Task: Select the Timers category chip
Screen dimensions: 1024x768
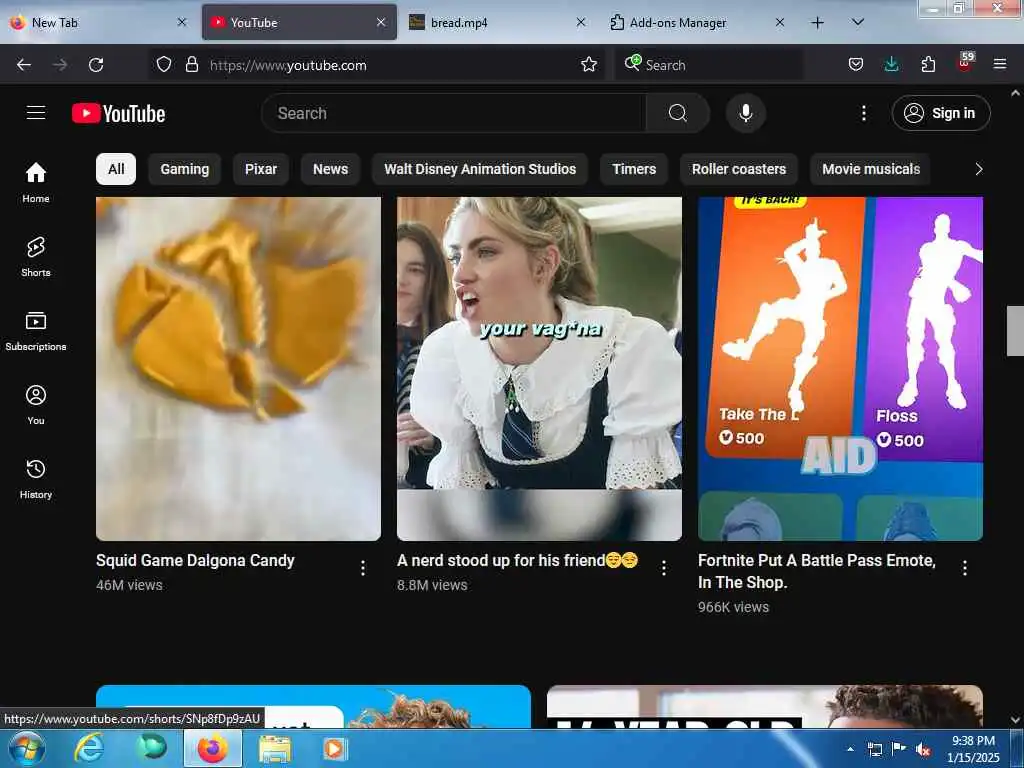Action: point(633,169)
